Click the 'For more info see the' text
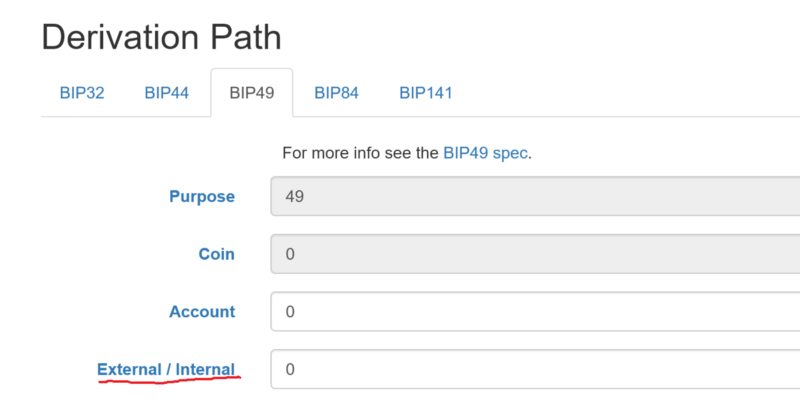The width and height of the screenshot is (800, 406). 361,153
